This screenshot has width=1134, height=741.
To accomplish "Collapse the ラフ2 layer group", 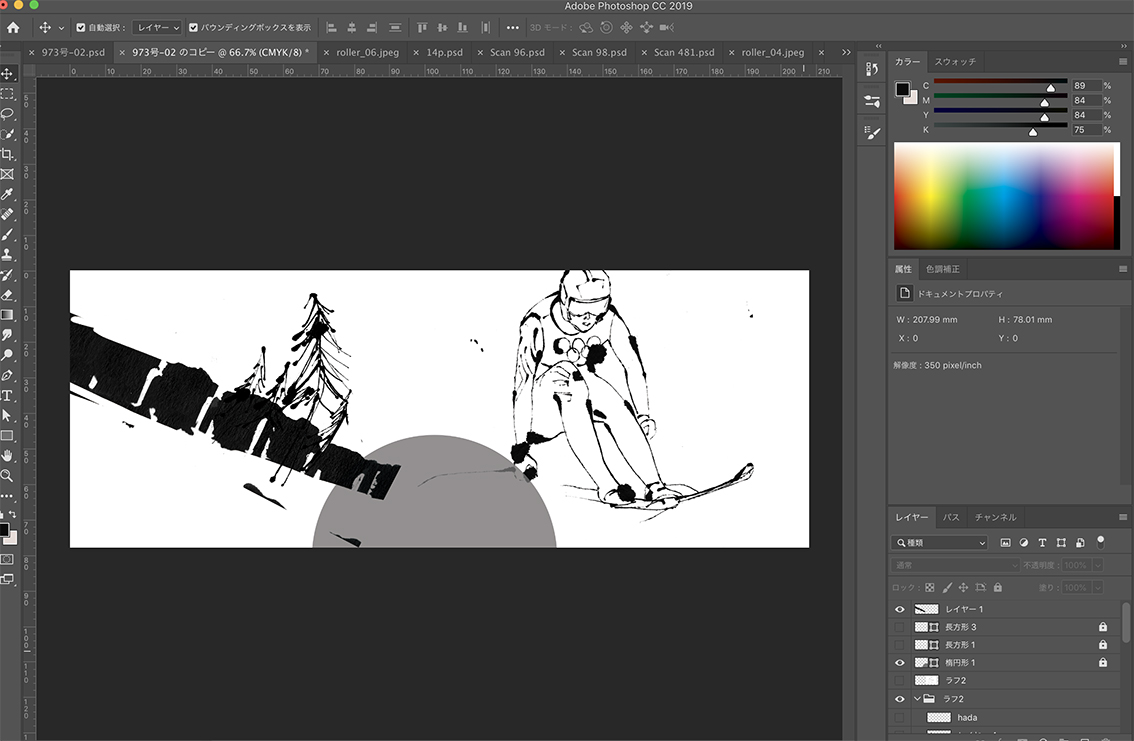I will point(917,699).
